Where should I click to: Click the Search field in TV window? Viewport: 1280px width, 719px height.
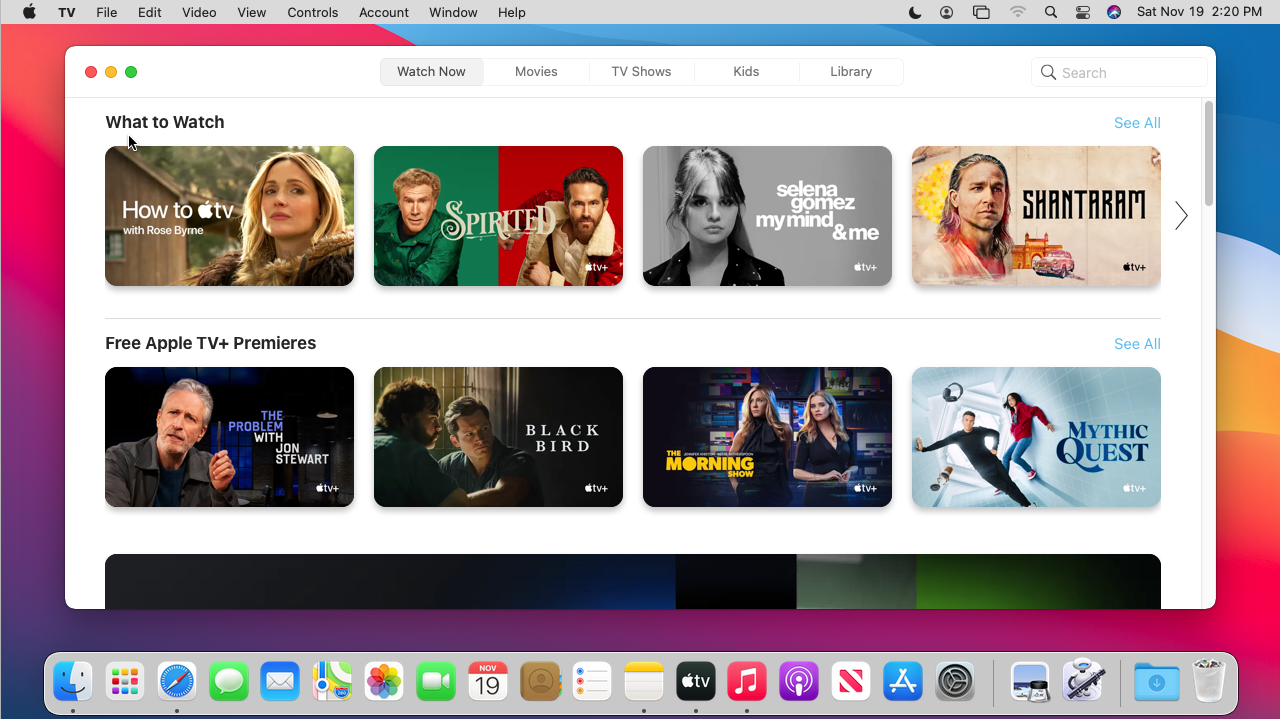click(x=1119, y=72)
